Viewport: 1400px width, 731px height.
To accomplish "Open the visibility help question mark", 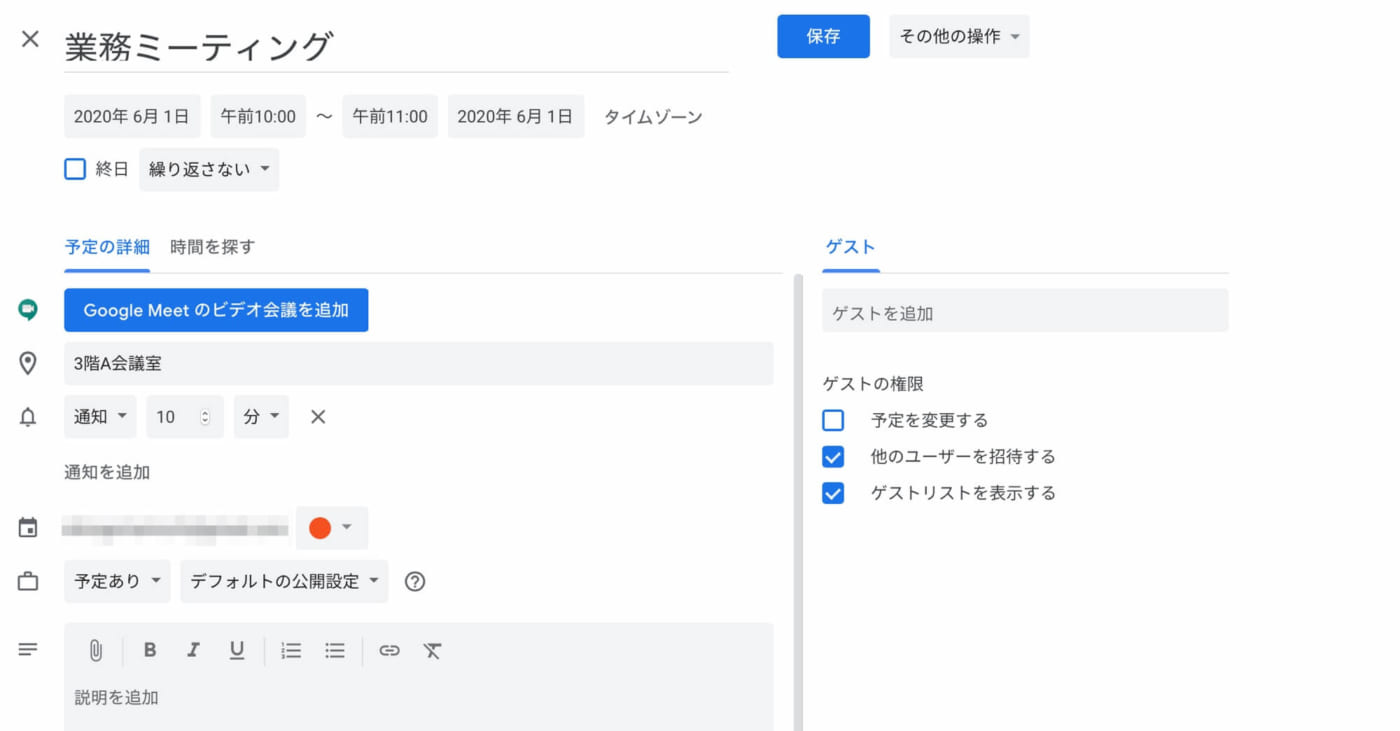I will point(415,581).
